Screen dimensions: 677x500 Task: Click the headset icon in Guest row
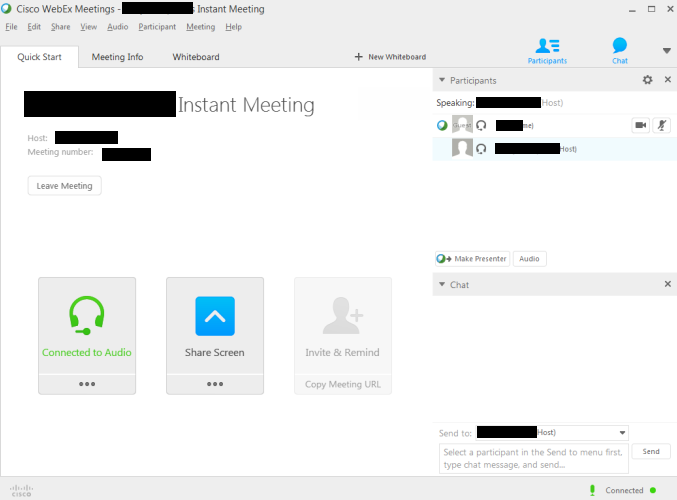click(x=481, y=125)
